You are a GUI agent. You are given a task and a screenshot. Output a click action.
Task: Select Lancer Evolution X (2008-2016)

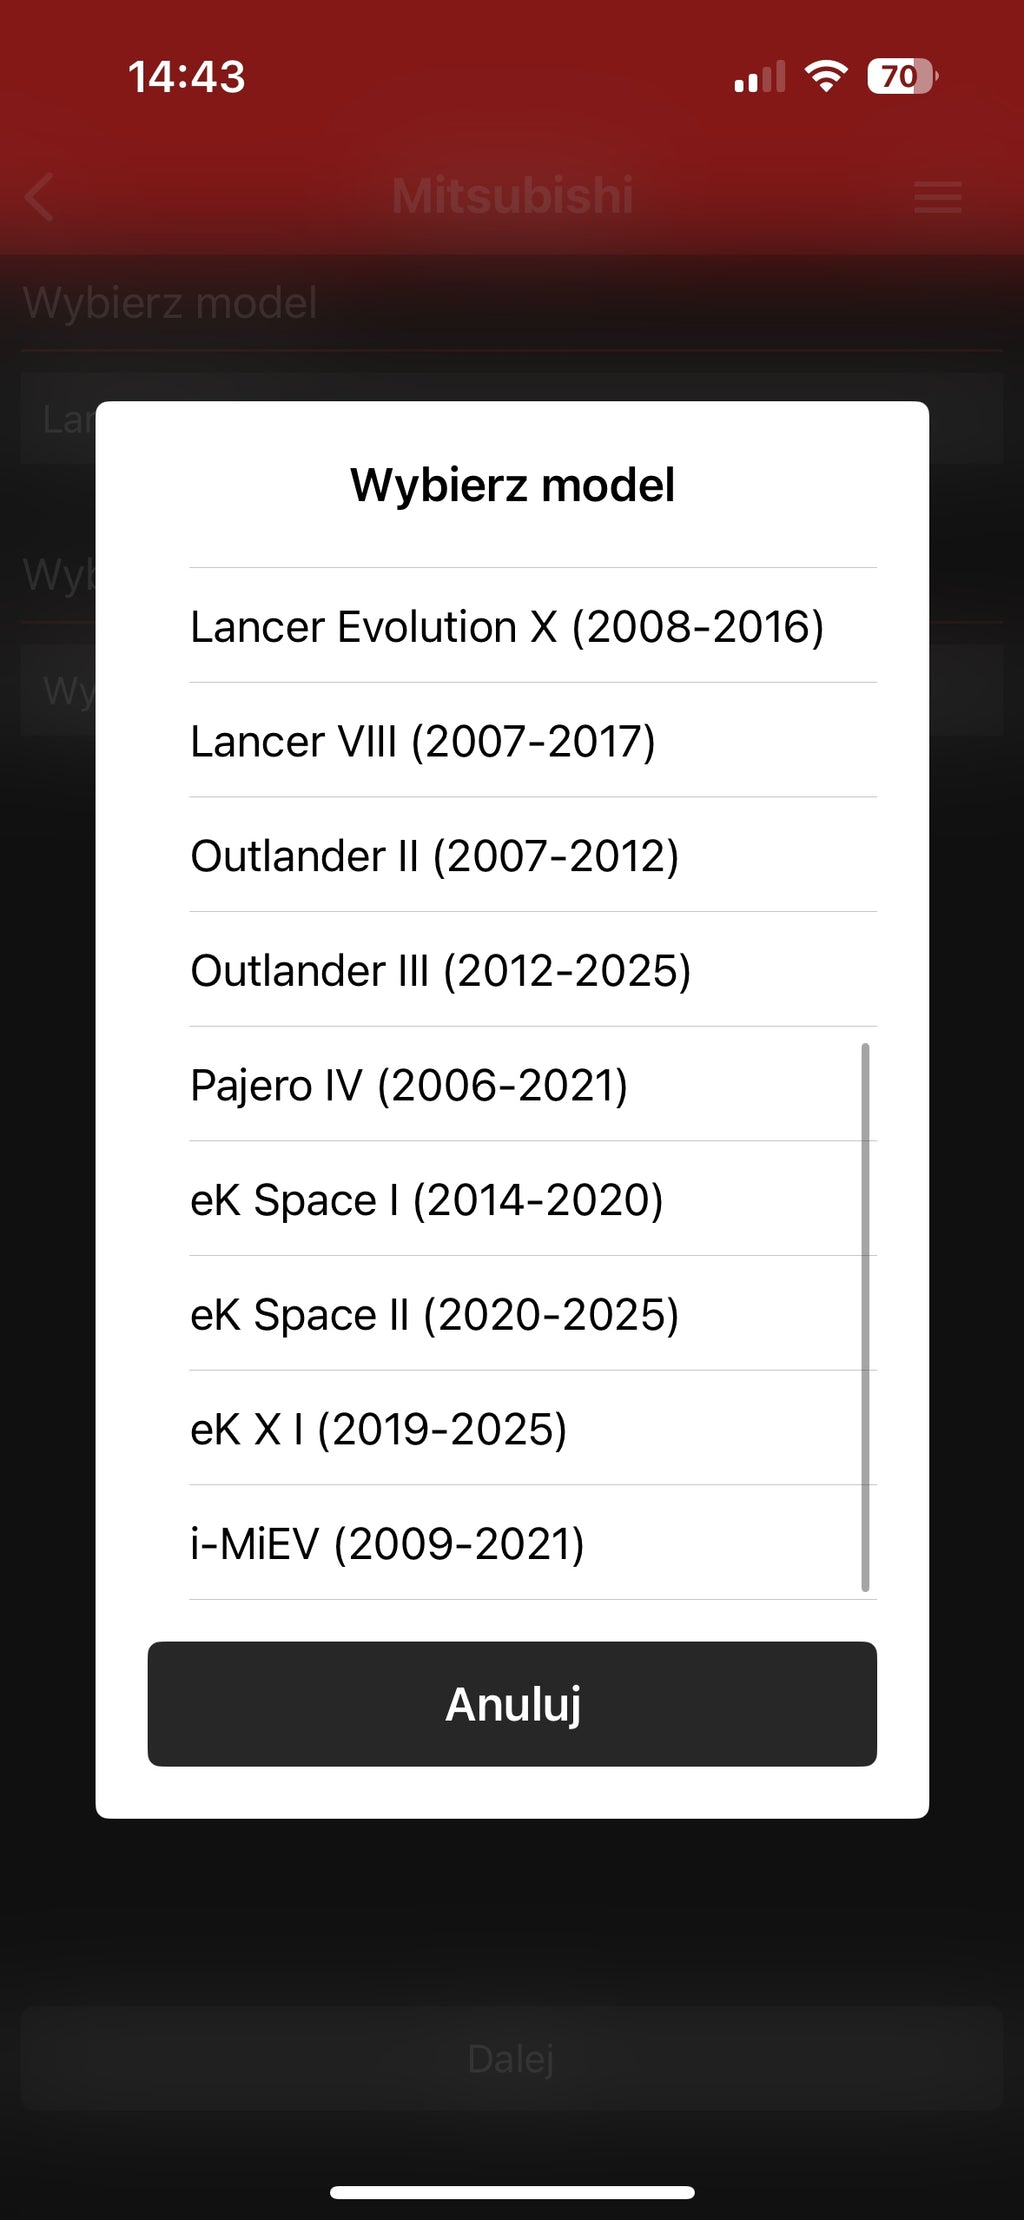(533, 626)
